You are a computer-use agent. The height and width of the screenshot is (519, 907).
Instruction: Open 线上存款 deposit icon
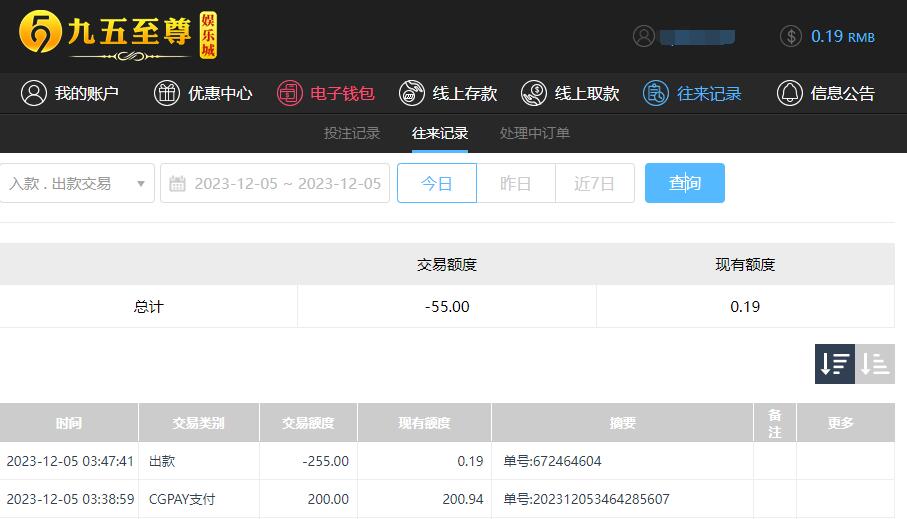[x=412, y=93]
